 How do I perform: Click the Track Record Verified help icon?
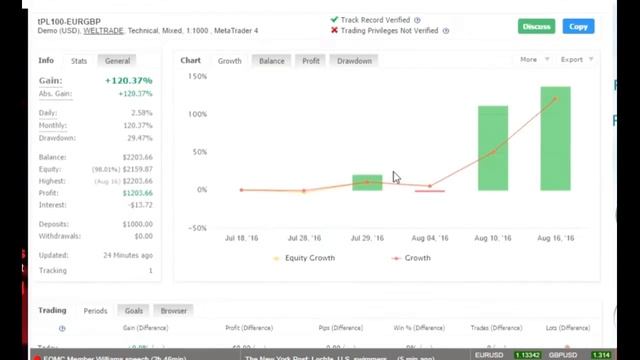click(x=417, y=20)
